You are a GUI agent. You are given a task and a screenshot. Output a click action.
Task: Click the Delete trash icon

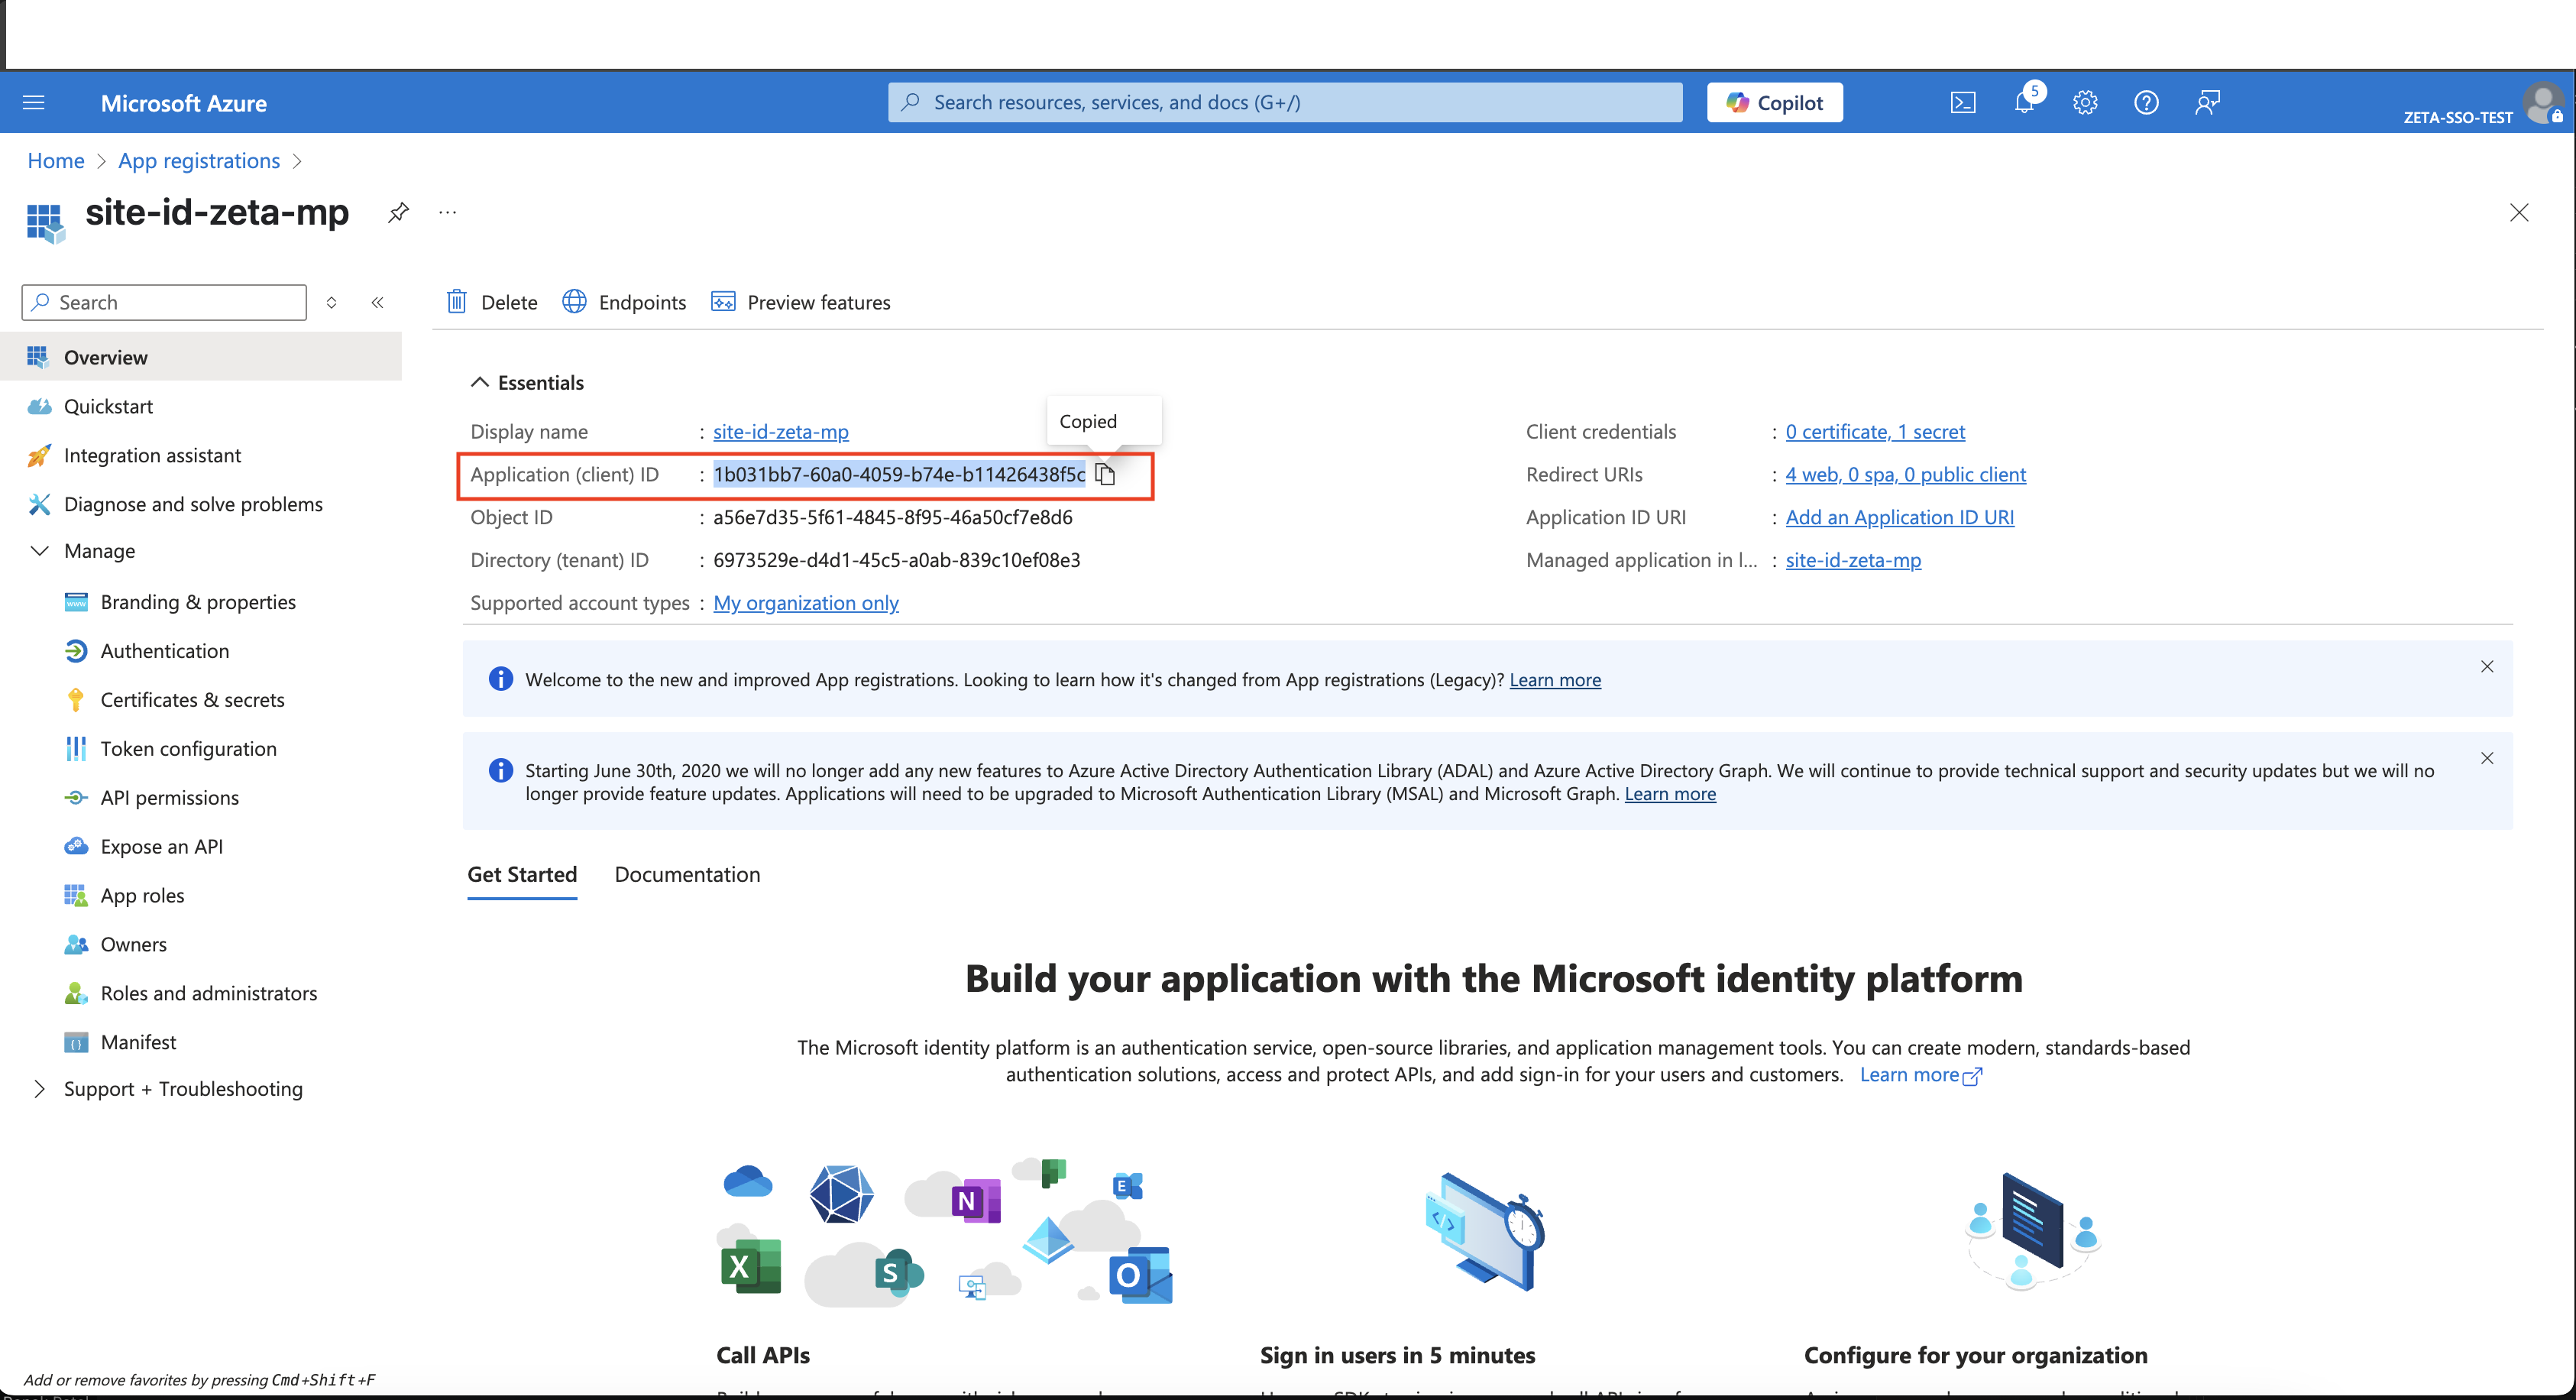(x=457, y=302)
